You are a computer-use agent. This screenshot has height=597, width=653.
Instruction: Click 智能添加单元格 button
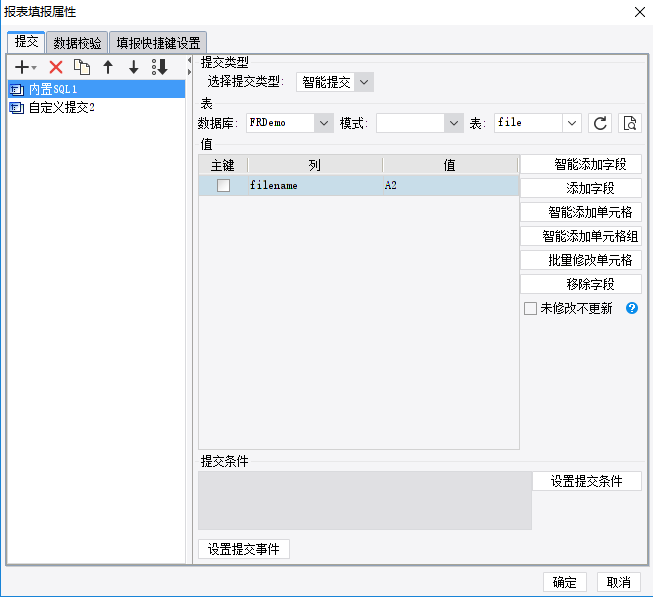pyautogui.click(x=581, y=212)
